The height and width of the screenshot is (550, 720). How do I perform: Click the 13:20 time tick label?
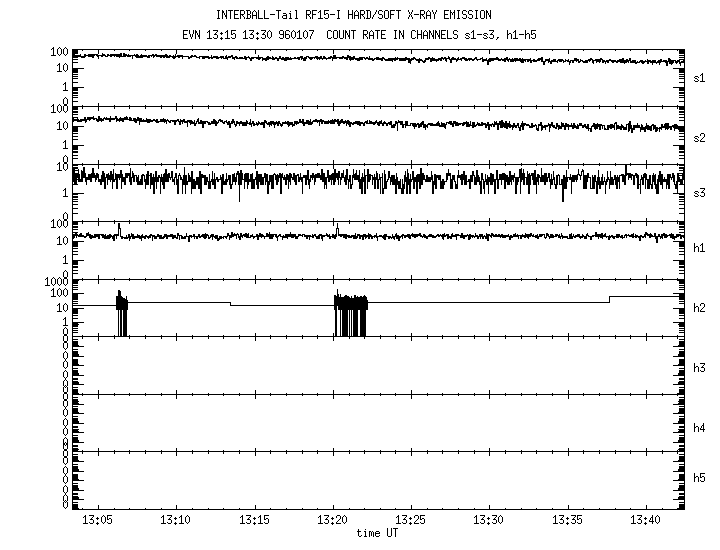[332, 521]
